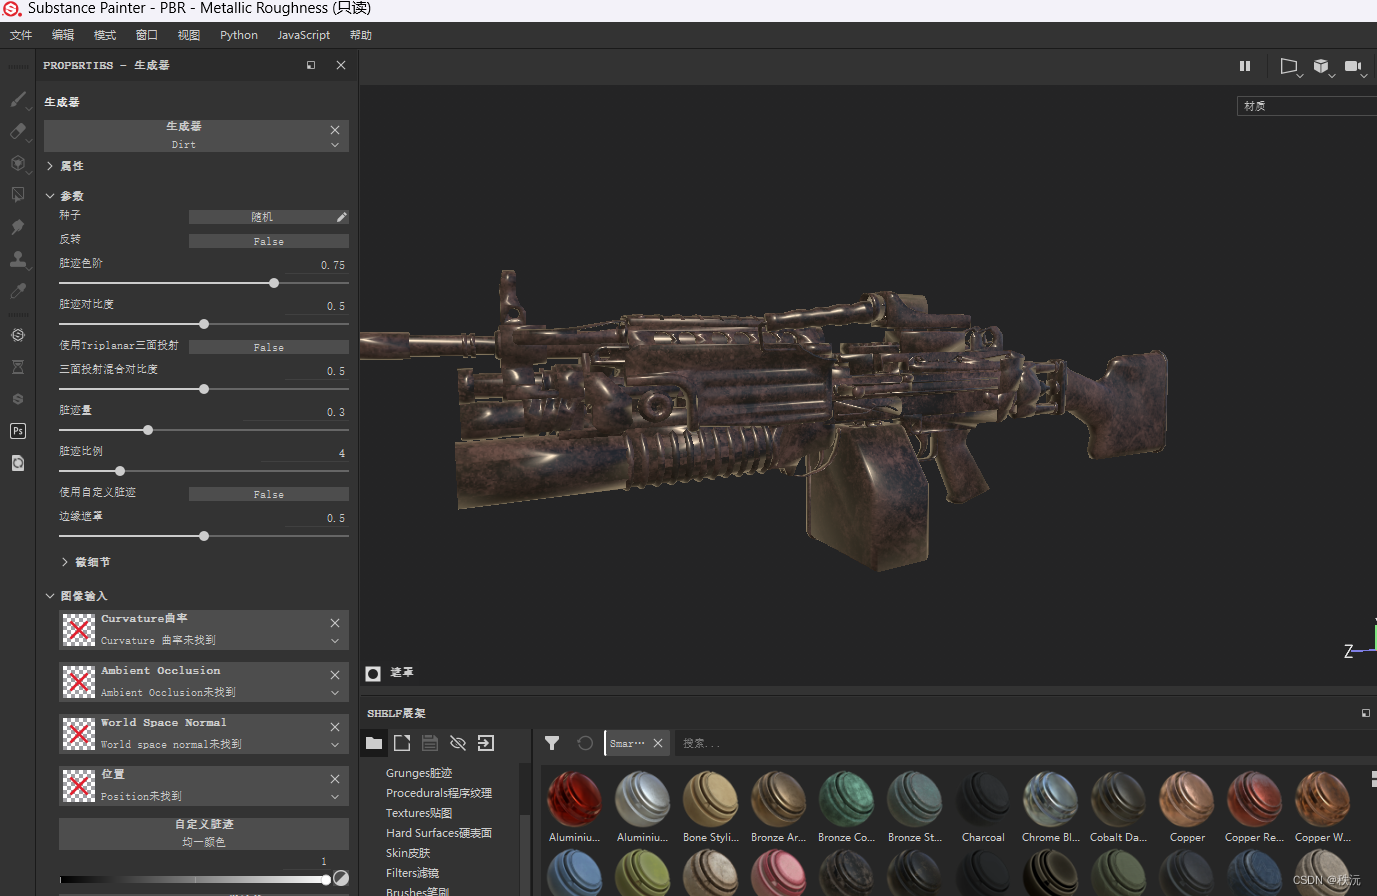Screen dimensions: 1377x896
Task: Click the hourglass icon in sidebar
Action: click(17, 367)
